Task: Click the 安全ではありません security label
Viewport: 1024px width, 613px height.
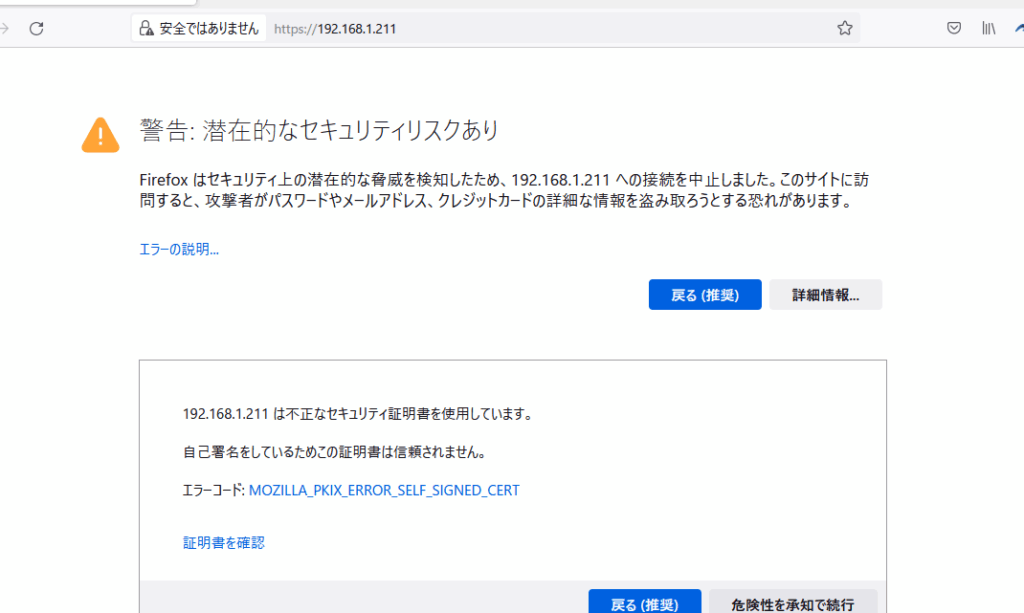Action: (209, 28)
